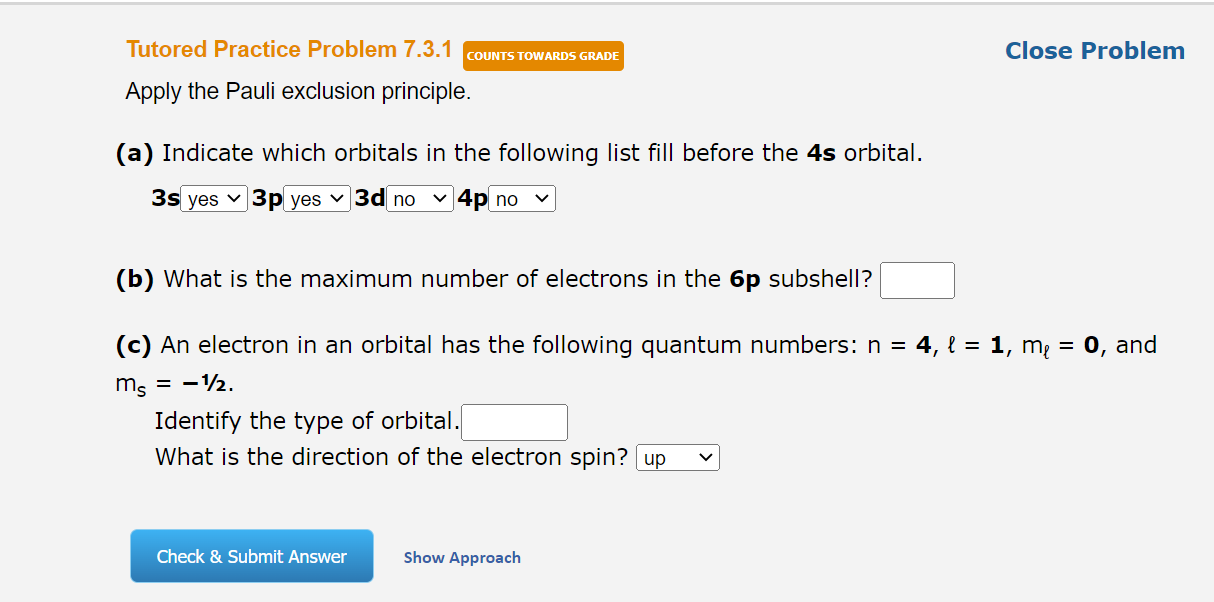The height and width of the screenshot is (602, 1214).
Task: Change the 3d answer from 'no'
Action: pos(419,198)
